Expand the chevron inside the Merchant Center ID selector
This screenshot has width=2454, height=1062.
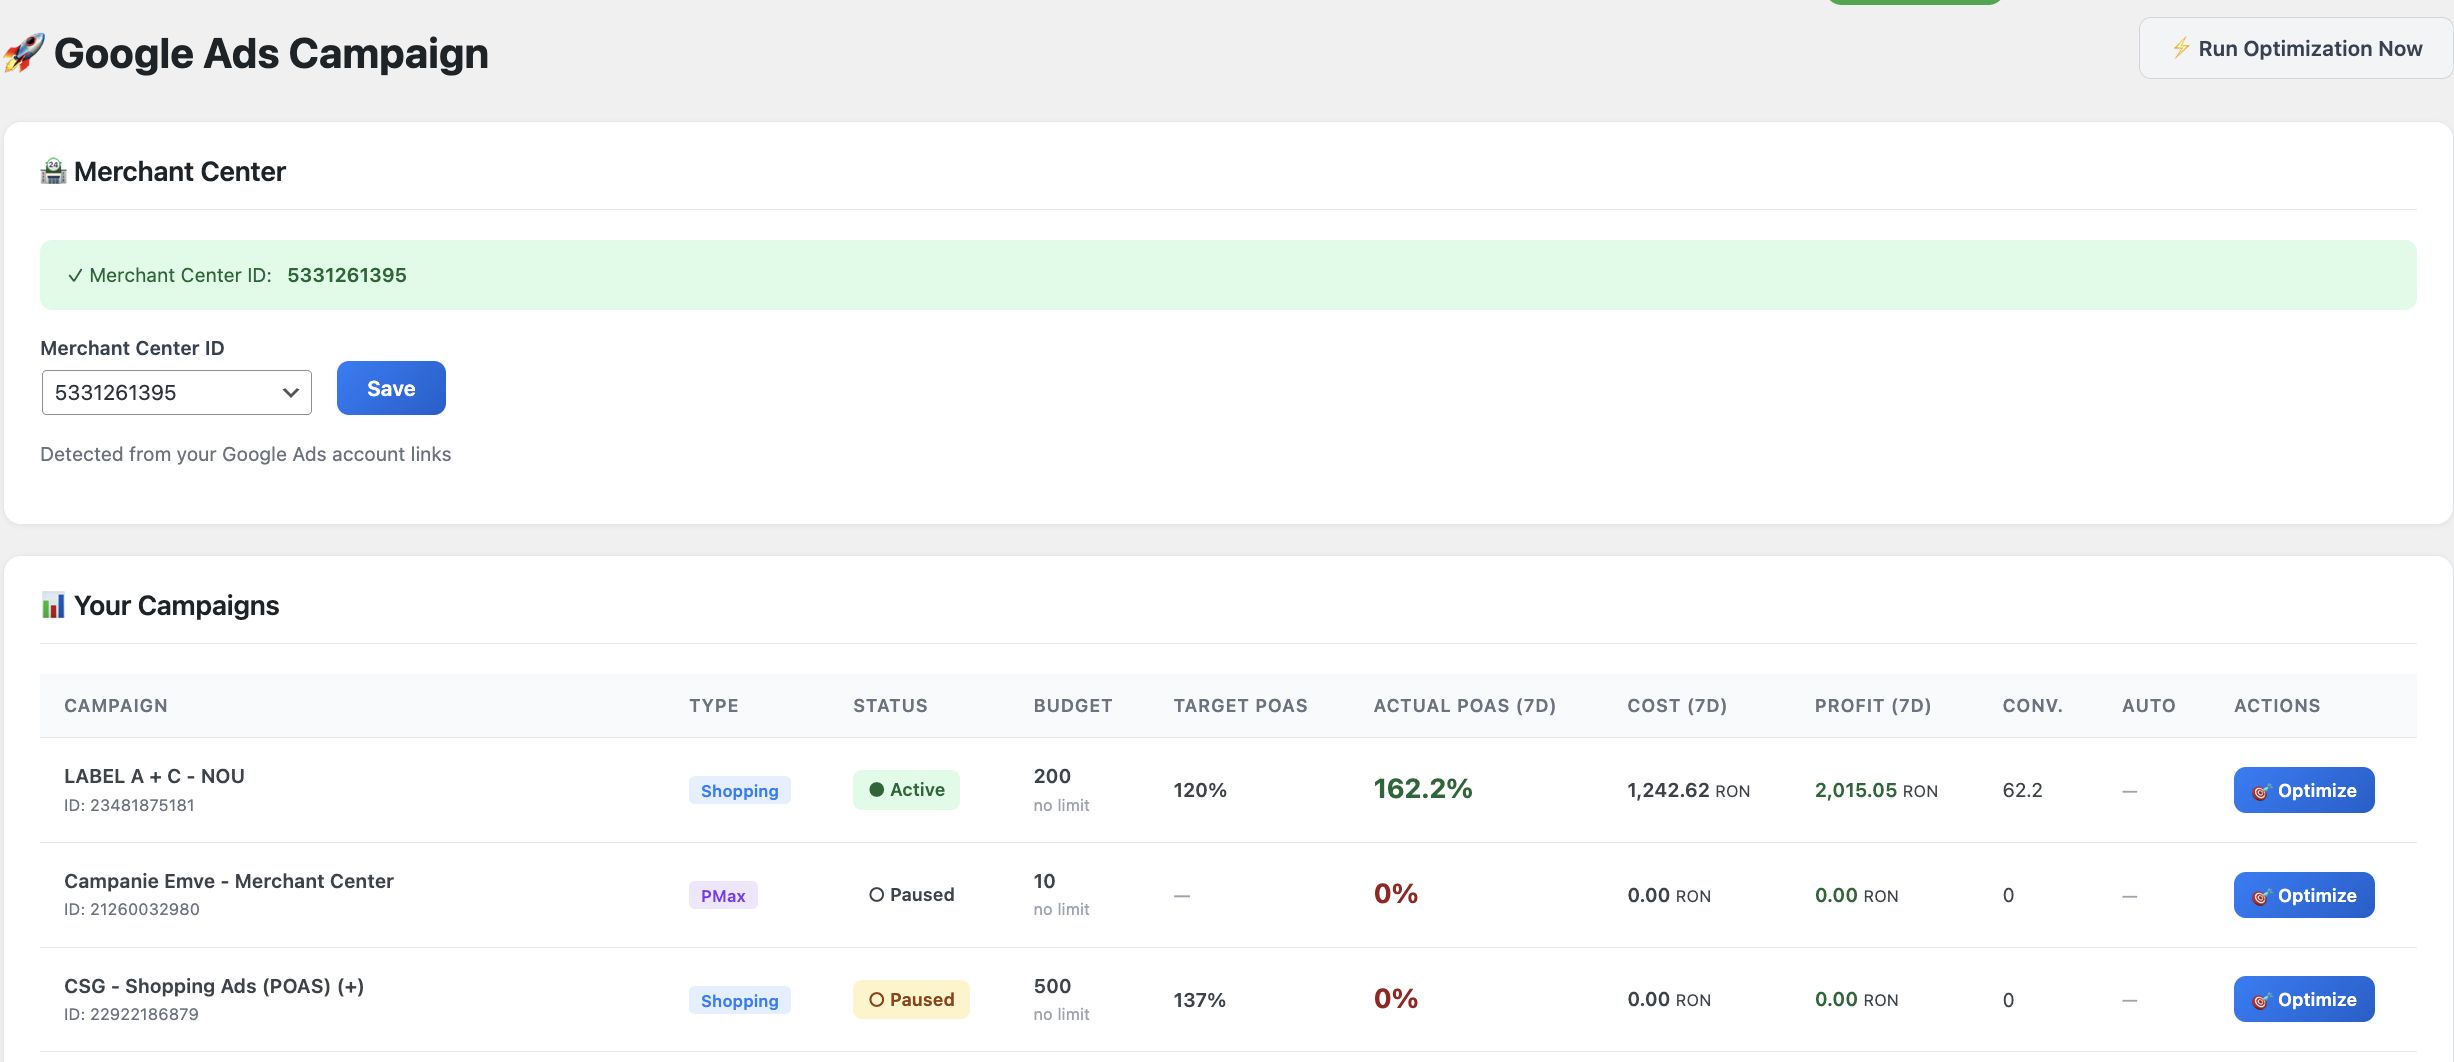click(x=290, y=393)
